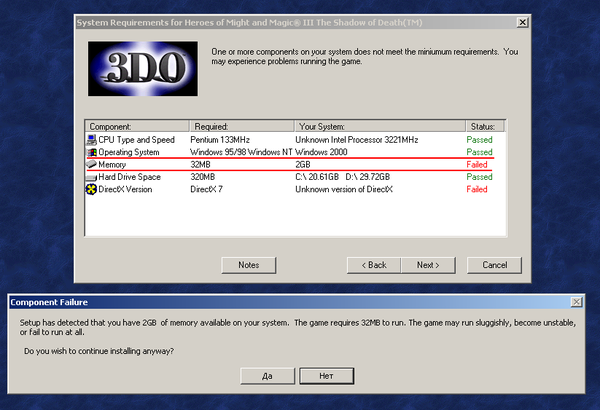Proceed with the Next button
Screen dimensions: 600x410
pyautogui.click(x=428, y=265)
